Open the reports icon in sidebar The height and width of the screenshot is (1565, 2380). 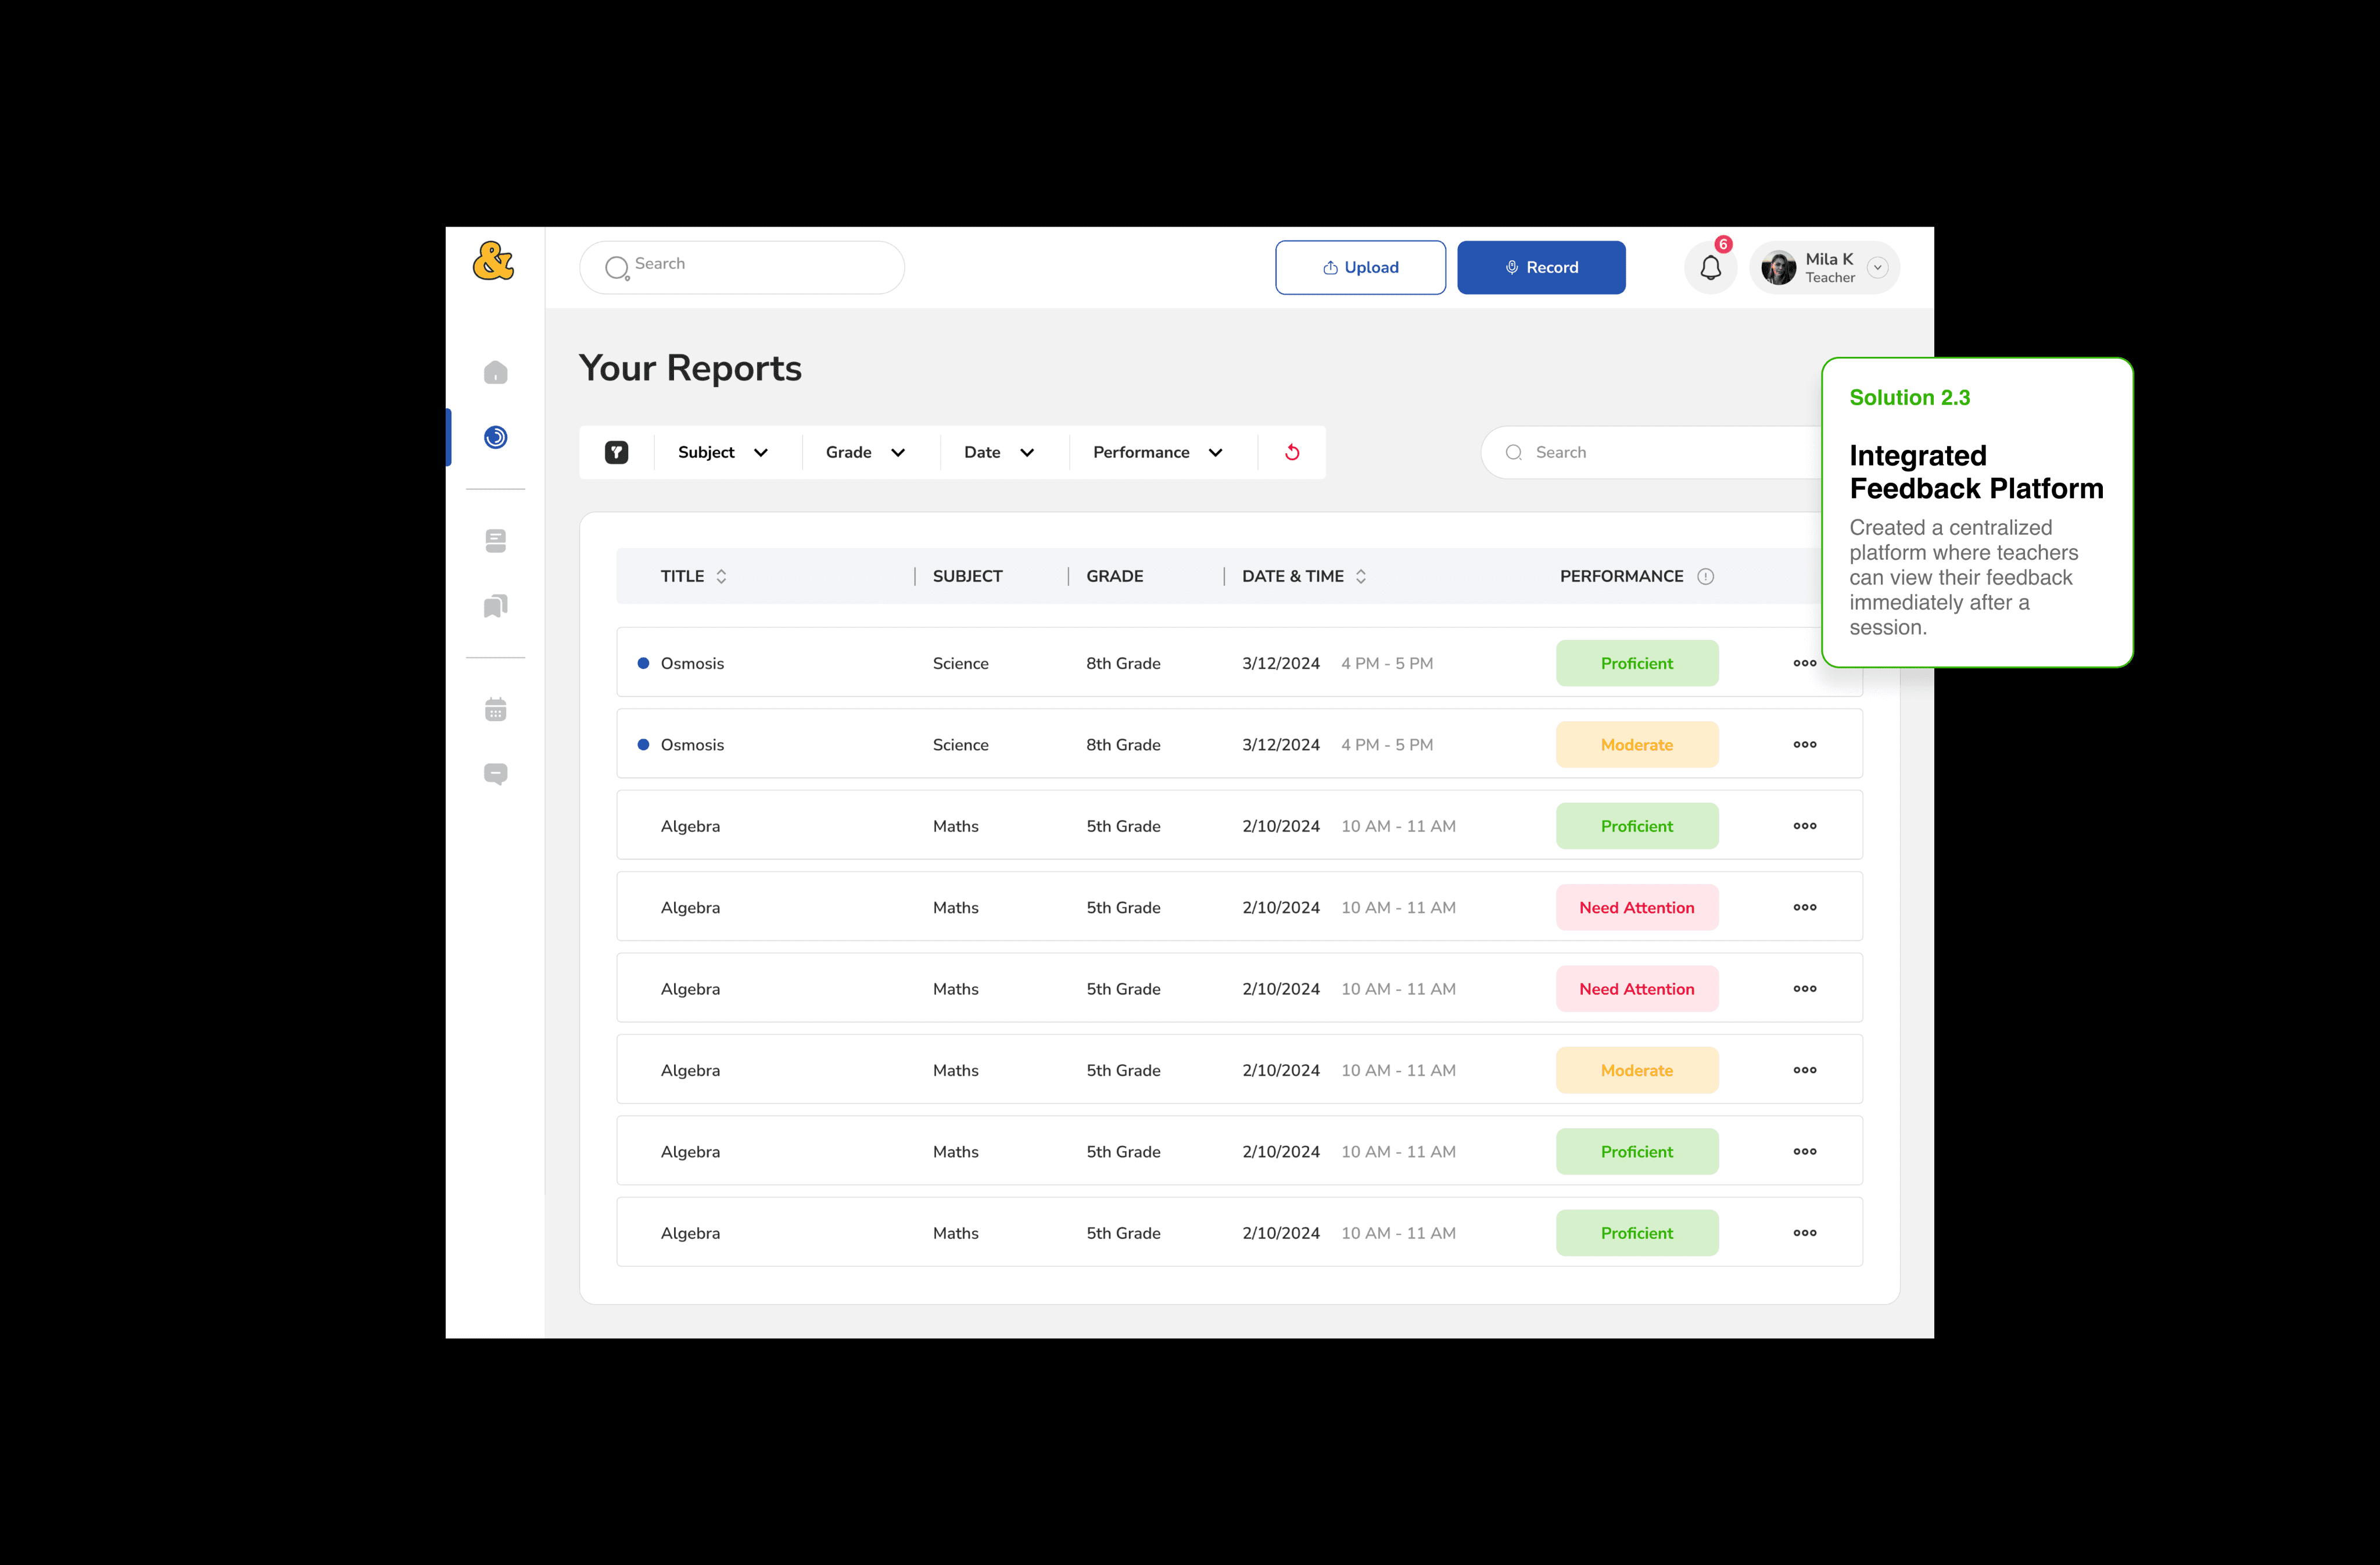click(495, 437)
